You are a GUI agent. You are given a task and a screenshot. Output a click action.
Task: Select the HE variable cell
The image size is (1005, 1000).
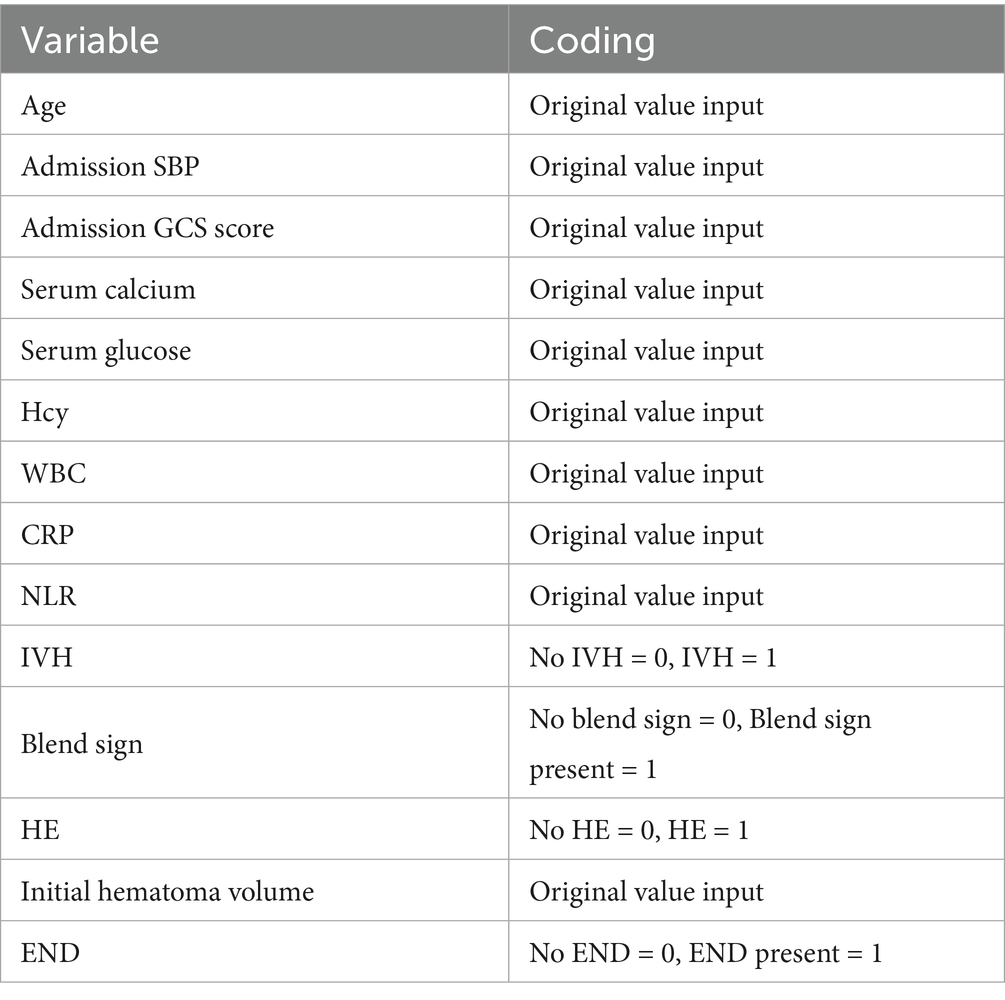(x=40, y=830)
